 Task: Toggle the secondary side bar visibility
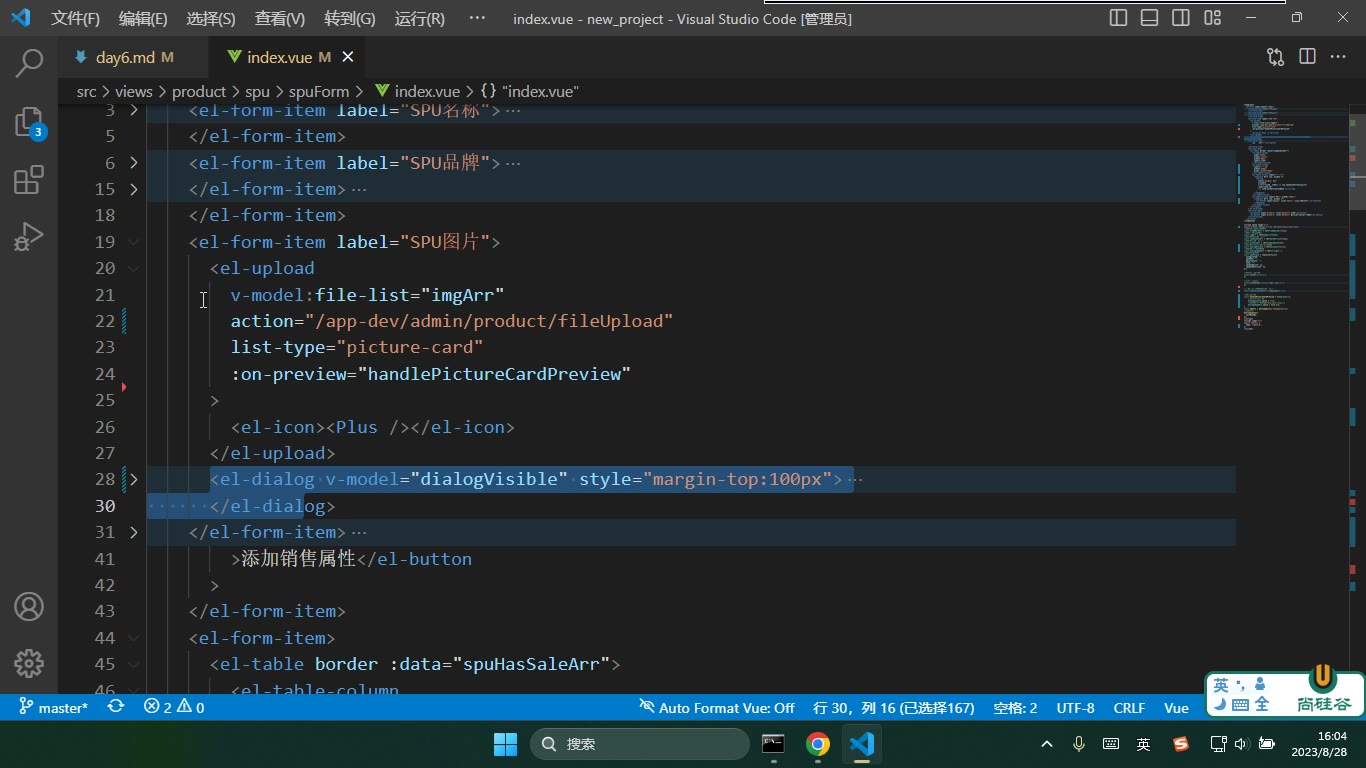[x=1181, y=18]
